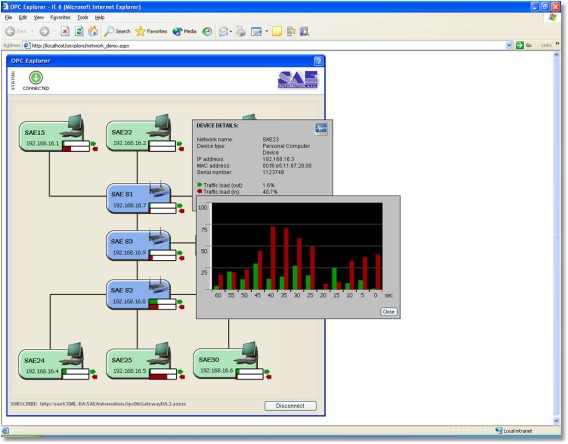The image size is (568, 444).
Task: Click SAE15 traffic load bars
Action: tap(76, 146)
